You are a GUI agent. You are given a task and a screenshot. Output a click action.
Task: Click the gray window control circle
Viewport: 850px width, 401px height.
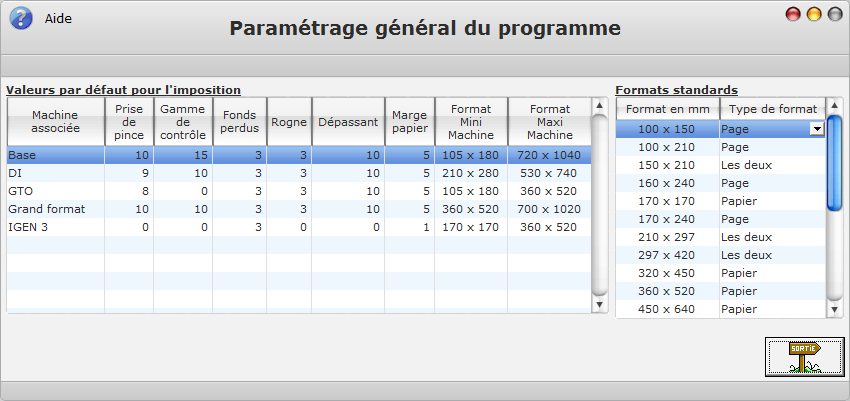click(x=834, y=14)
